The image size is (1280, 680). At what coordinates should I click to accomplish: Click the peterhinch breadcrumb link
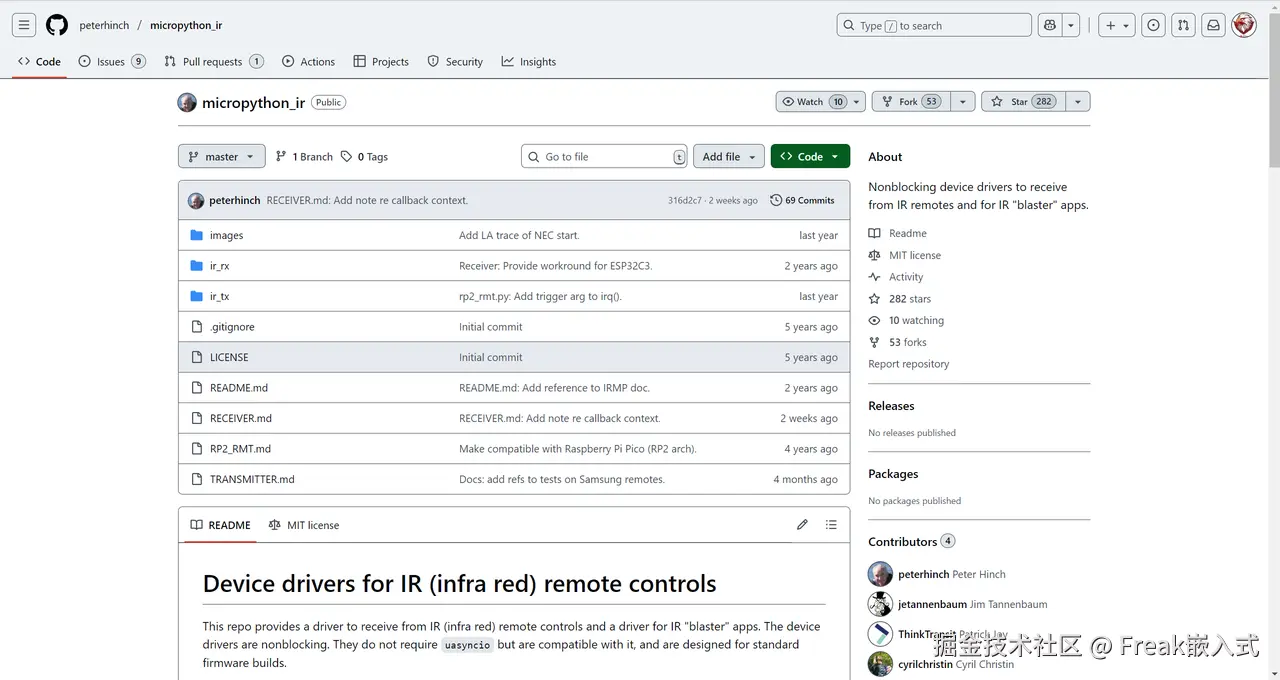104,25
